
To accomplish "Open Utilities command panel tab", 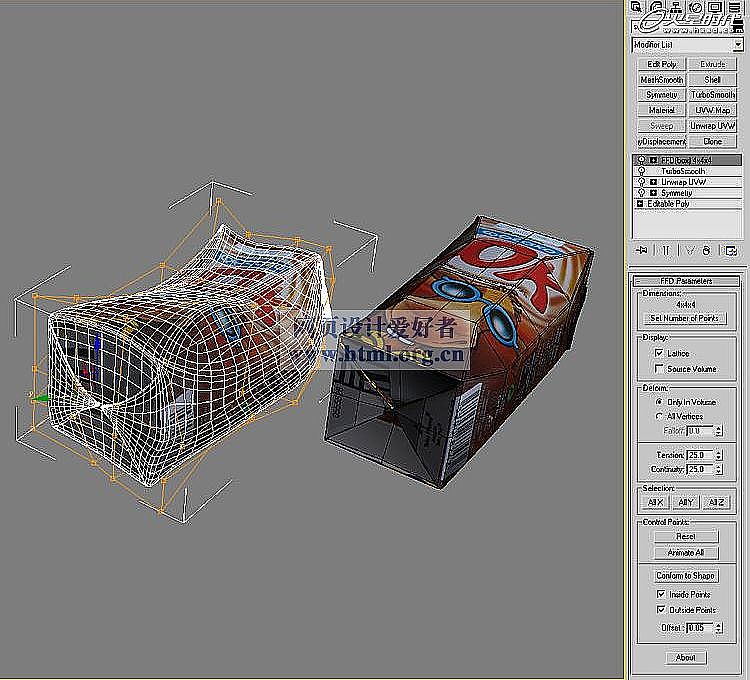I will pyautogui.click(x=735, y=7).
